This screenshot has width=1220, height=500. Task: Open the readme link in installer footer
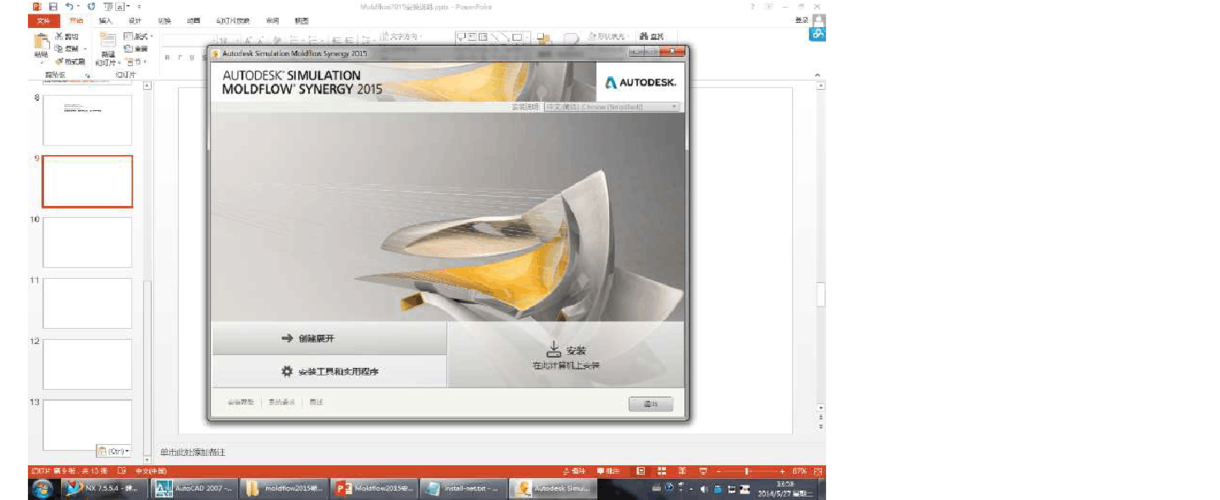point(316,402)
